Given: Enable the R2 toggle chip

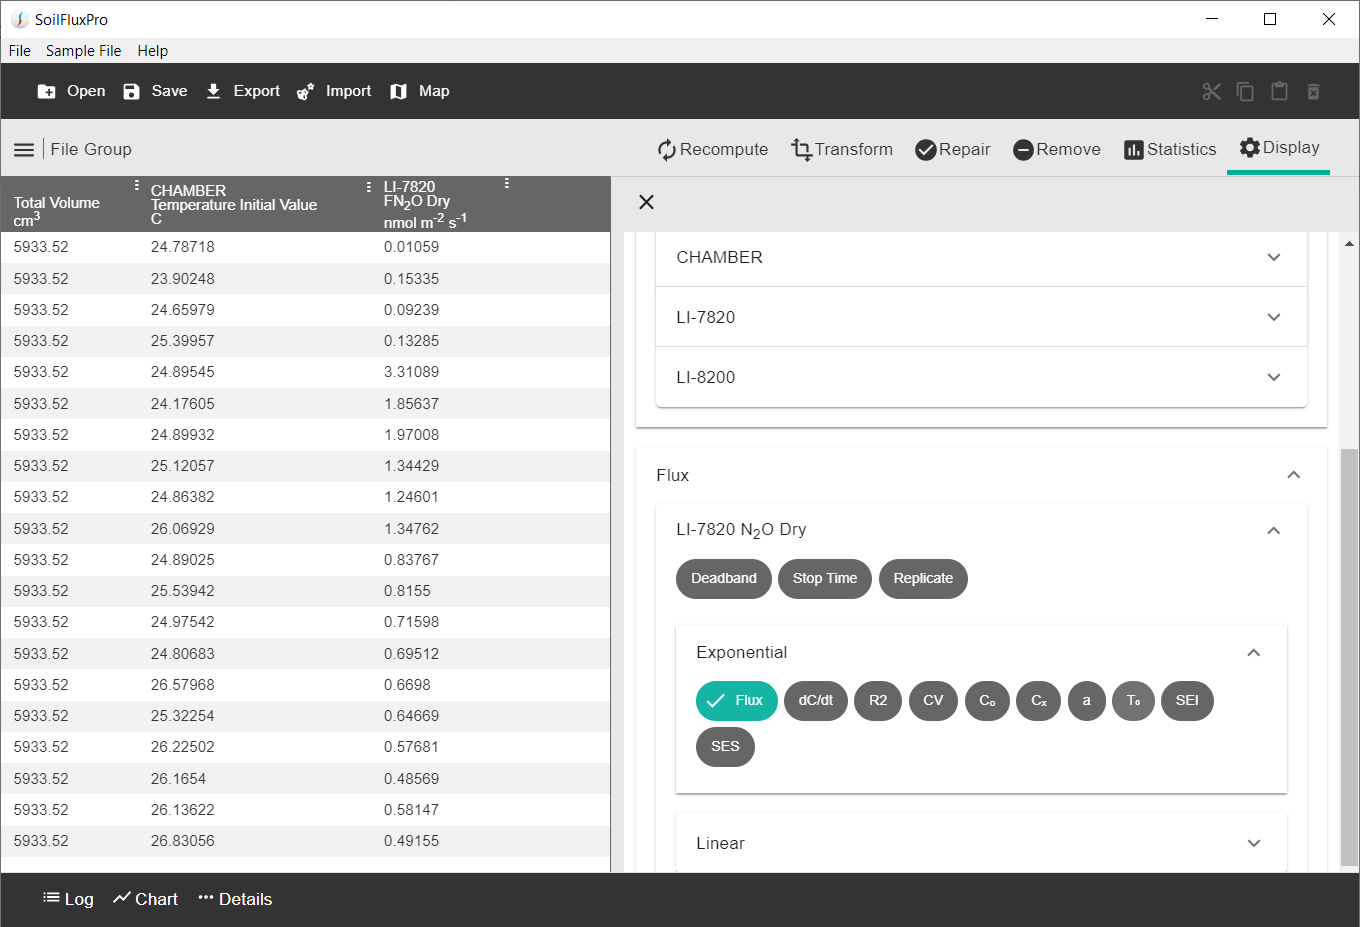Looking at the screenshot, I should [878, 700].
